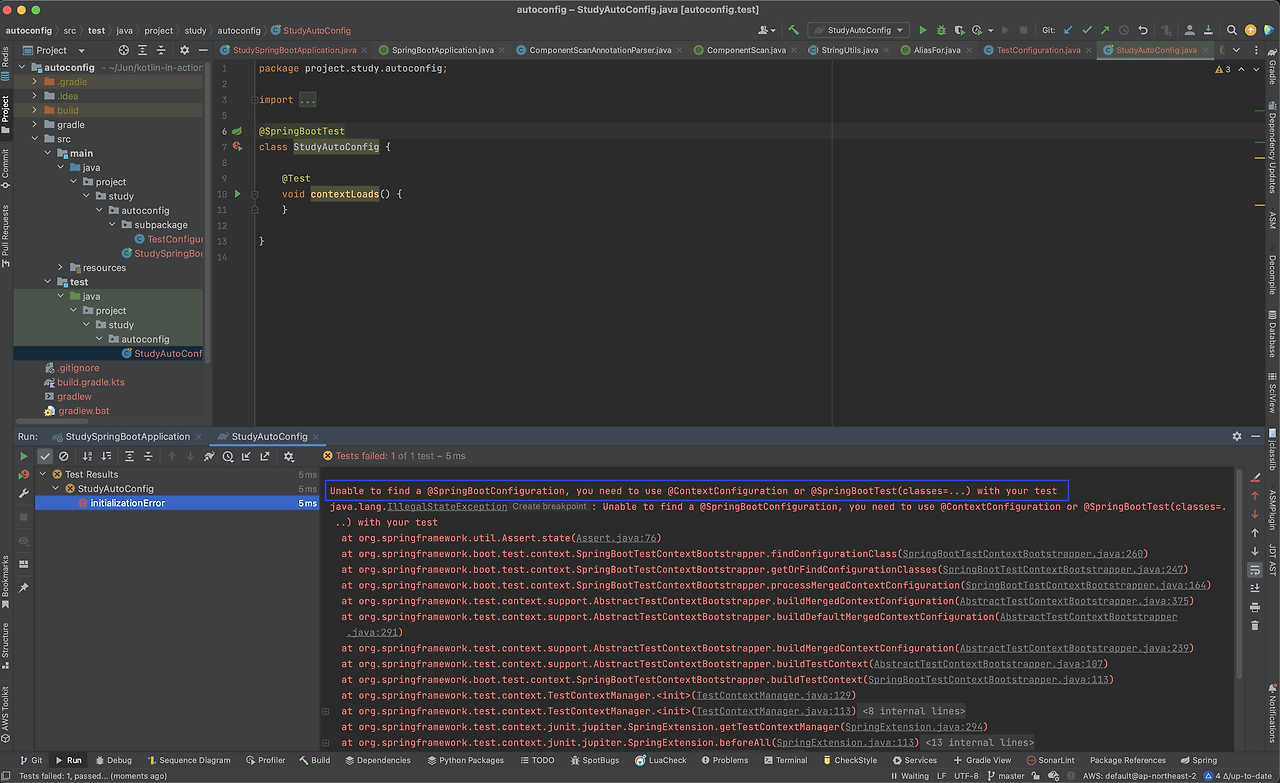
Task: Open the StudyAutoConfig run configuration dropdown
Action: [859, 30]
